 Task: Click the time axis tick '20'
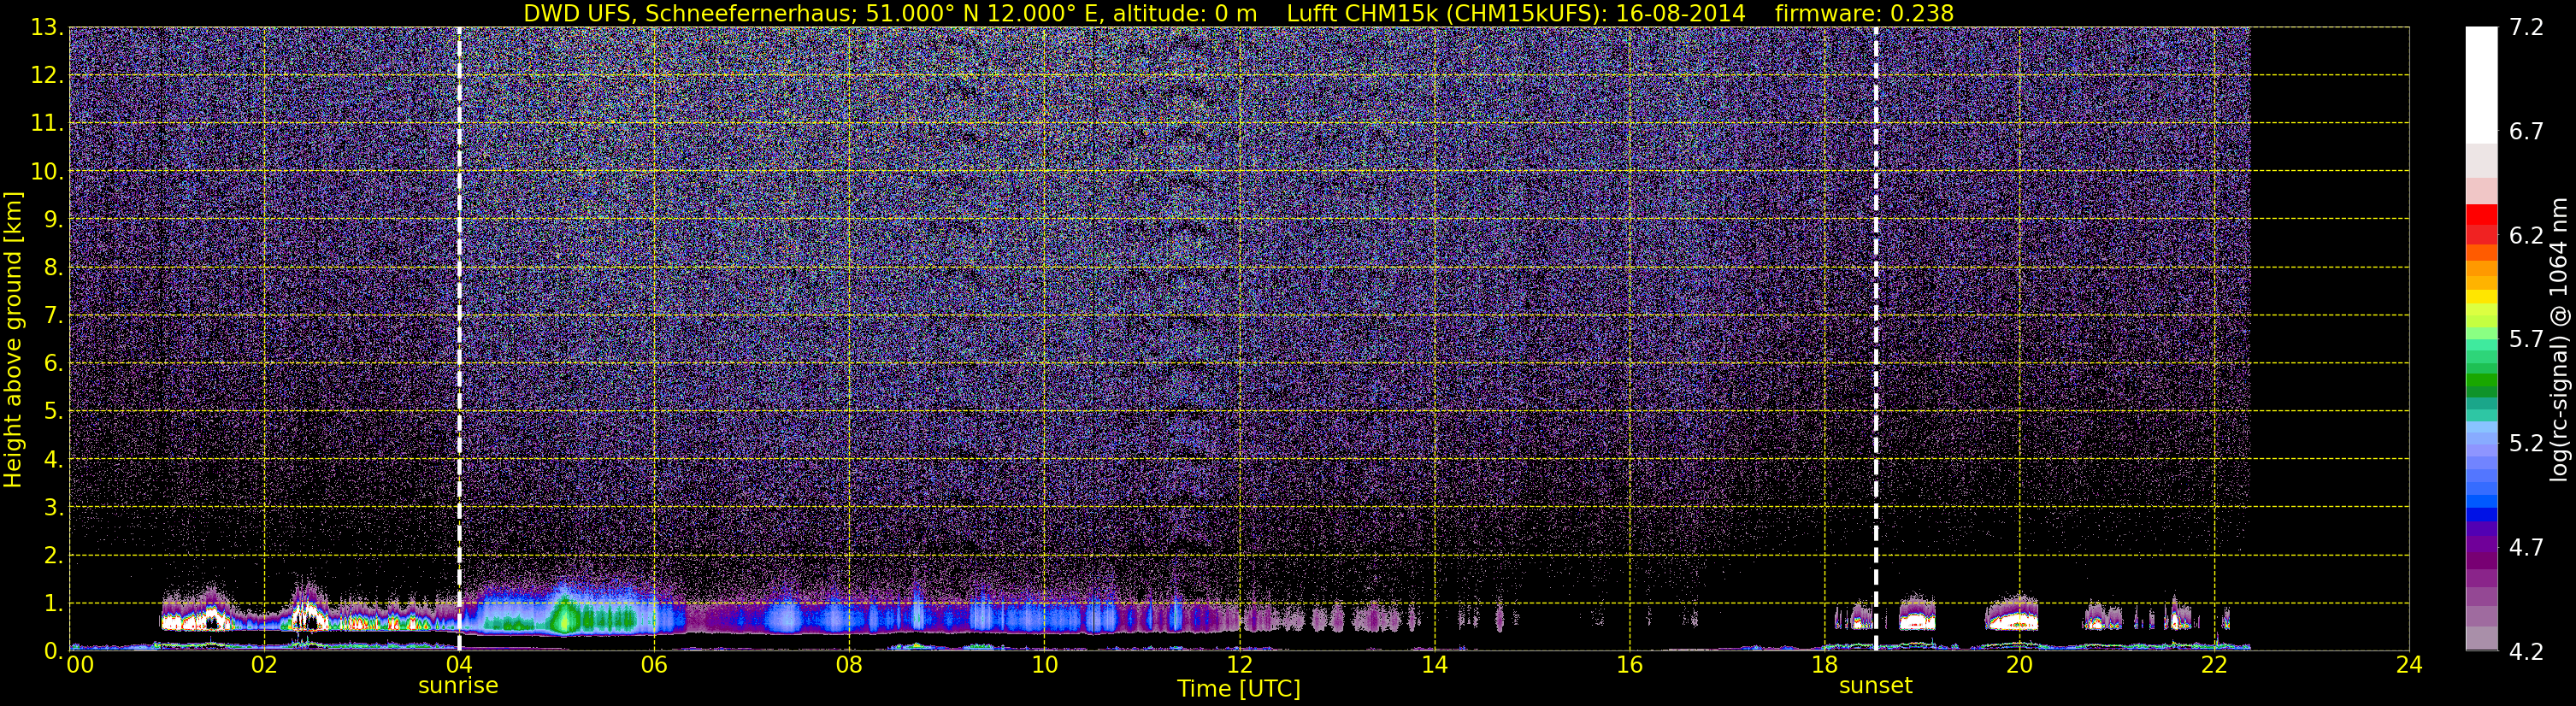pos(2019,665)
